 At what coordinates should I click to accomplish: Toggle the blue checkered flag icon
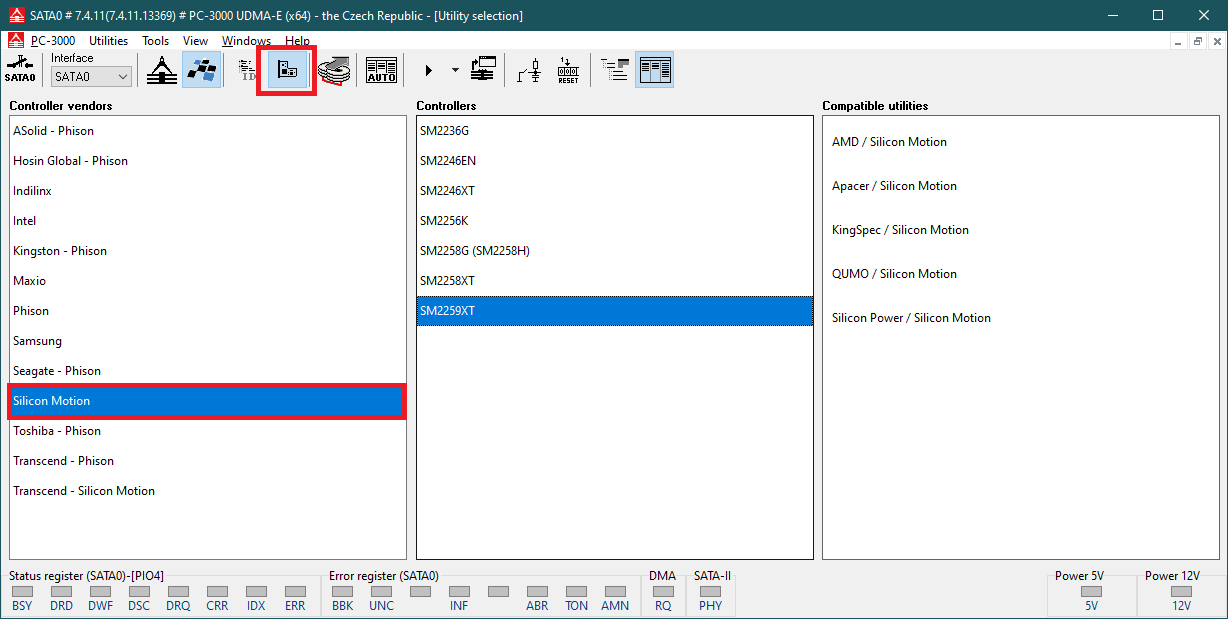point(202,70)
